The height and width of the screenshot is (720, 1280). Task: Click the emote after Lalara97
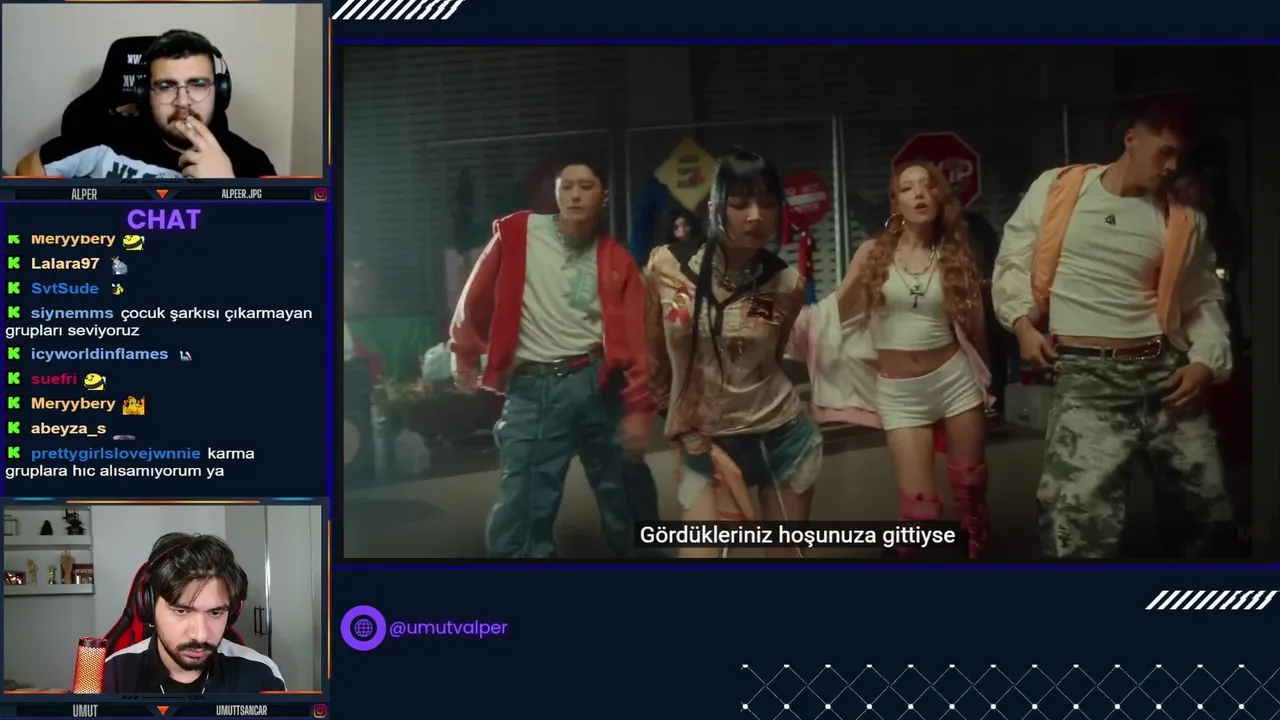(x=119, y=265)
